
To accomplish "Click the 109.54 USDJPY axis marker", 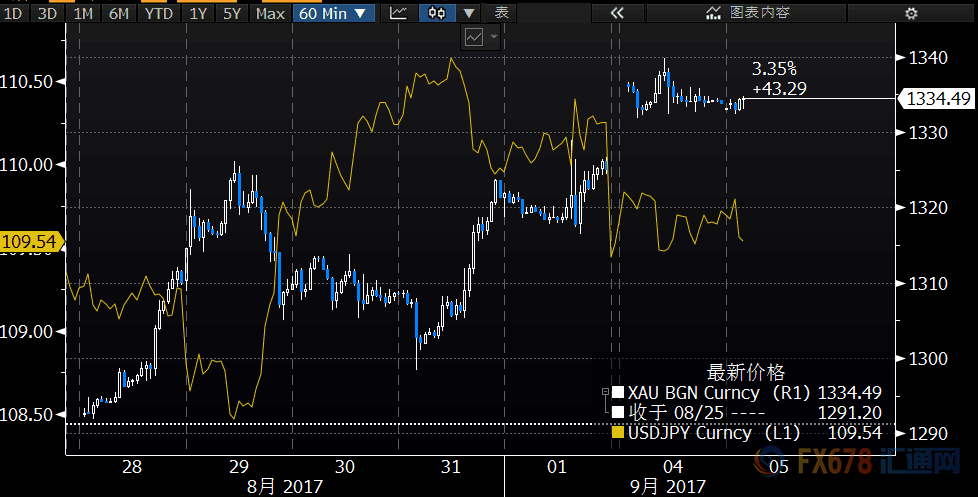I will click(x=30, y=241).
